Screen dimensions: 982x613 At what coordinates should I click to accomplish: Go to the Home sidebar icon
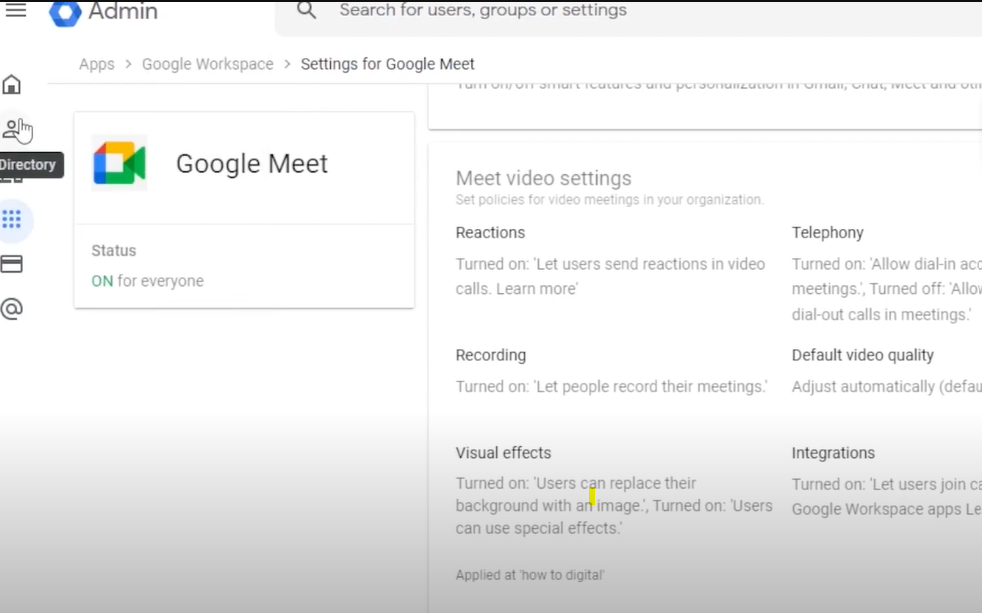pyautogui.click(x=12, y=85)
